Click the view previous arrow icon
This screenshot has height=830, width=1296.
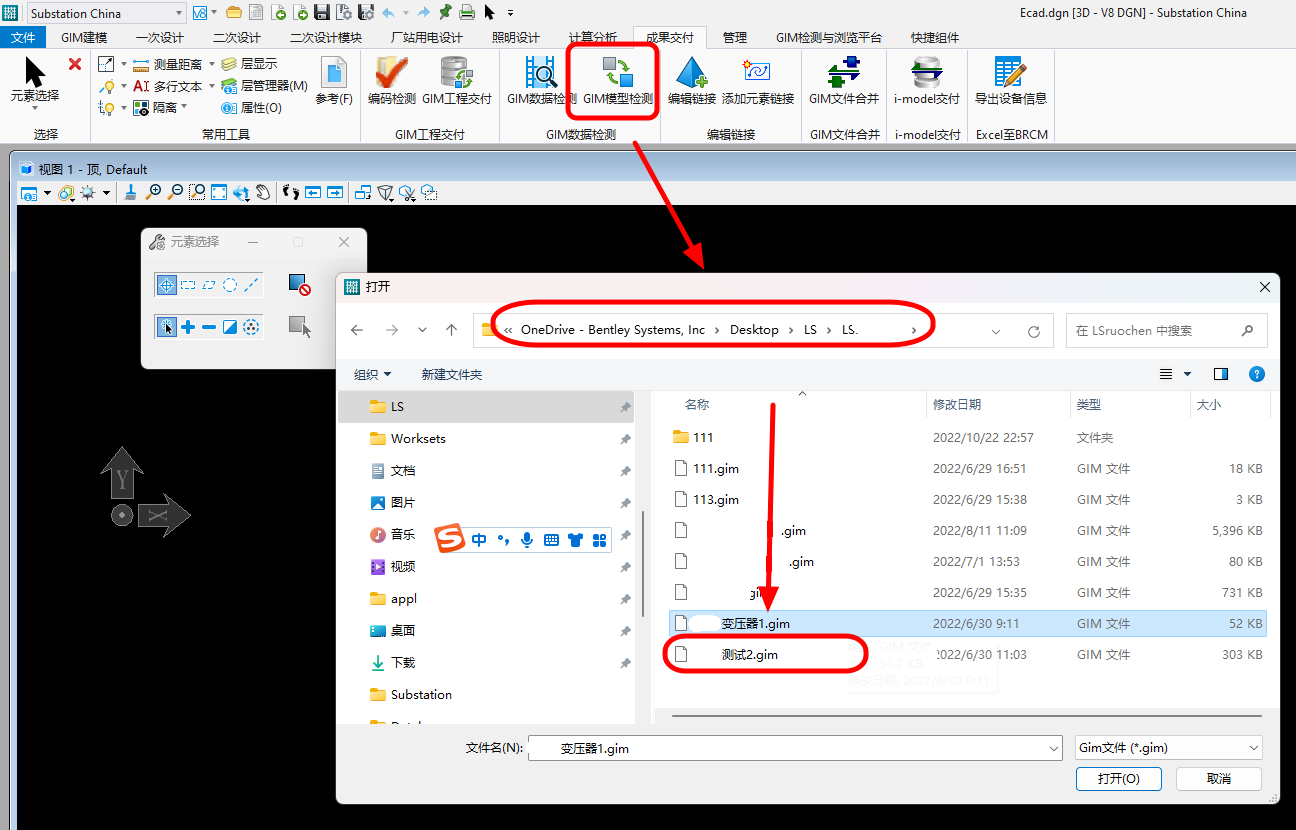(313, 192)
